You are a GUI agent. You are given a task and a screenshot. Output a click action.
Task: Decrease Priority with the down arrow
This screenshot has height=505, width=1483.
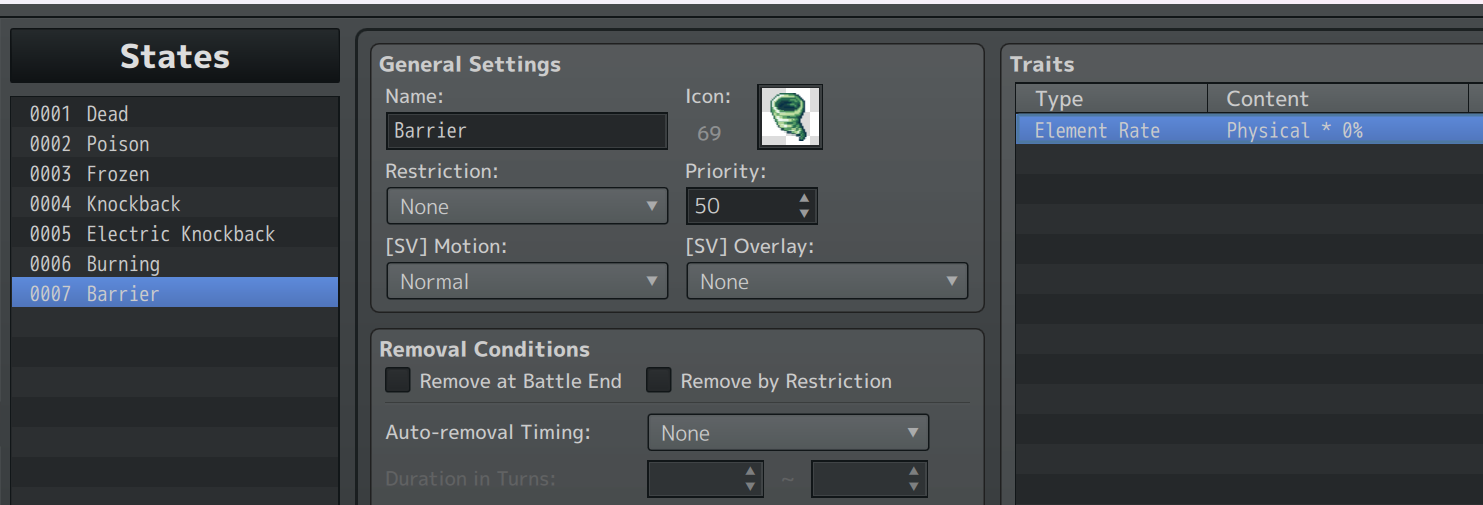click(805, 213)
